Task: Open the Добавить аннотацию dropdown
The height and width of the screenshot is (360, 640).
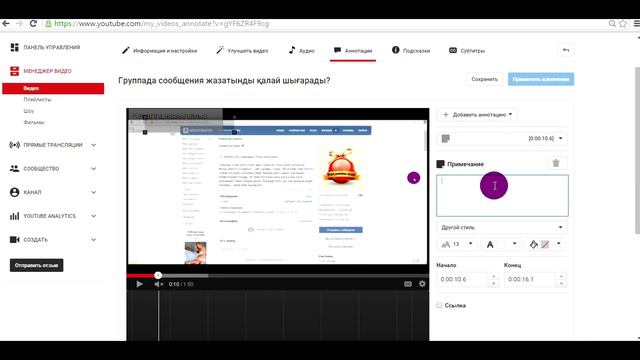Action: [x=477, y=115]
